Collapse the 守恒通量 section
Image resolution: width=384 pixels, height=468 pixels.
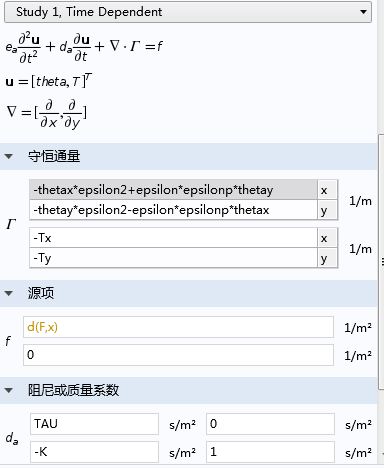[9, 156]
